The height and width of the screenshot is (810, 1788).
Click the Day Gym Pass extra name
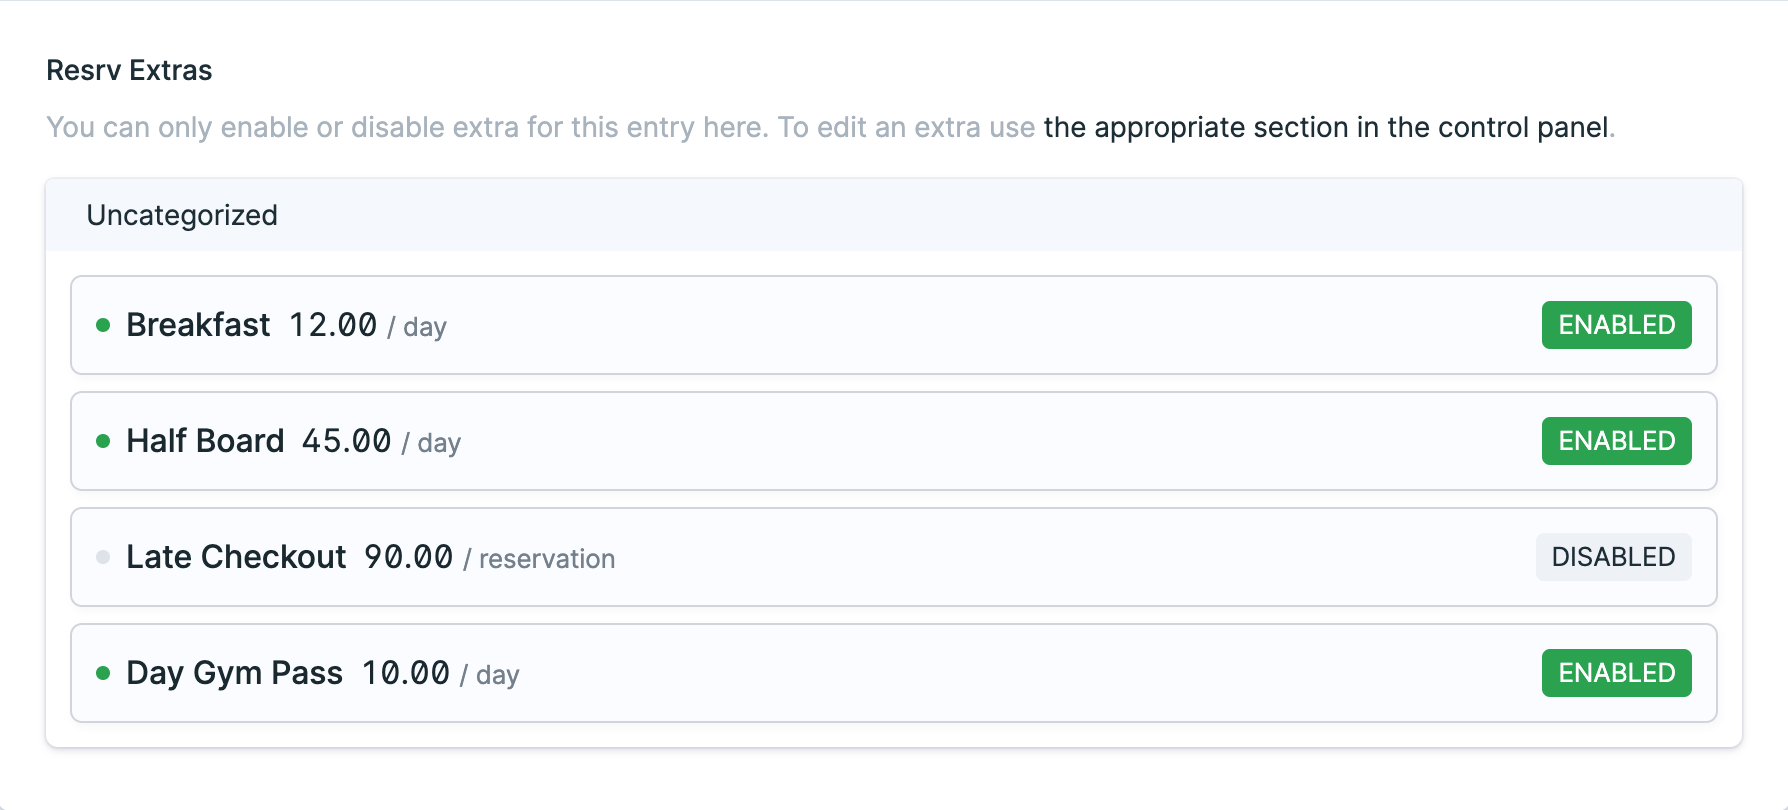pos(234,673)
